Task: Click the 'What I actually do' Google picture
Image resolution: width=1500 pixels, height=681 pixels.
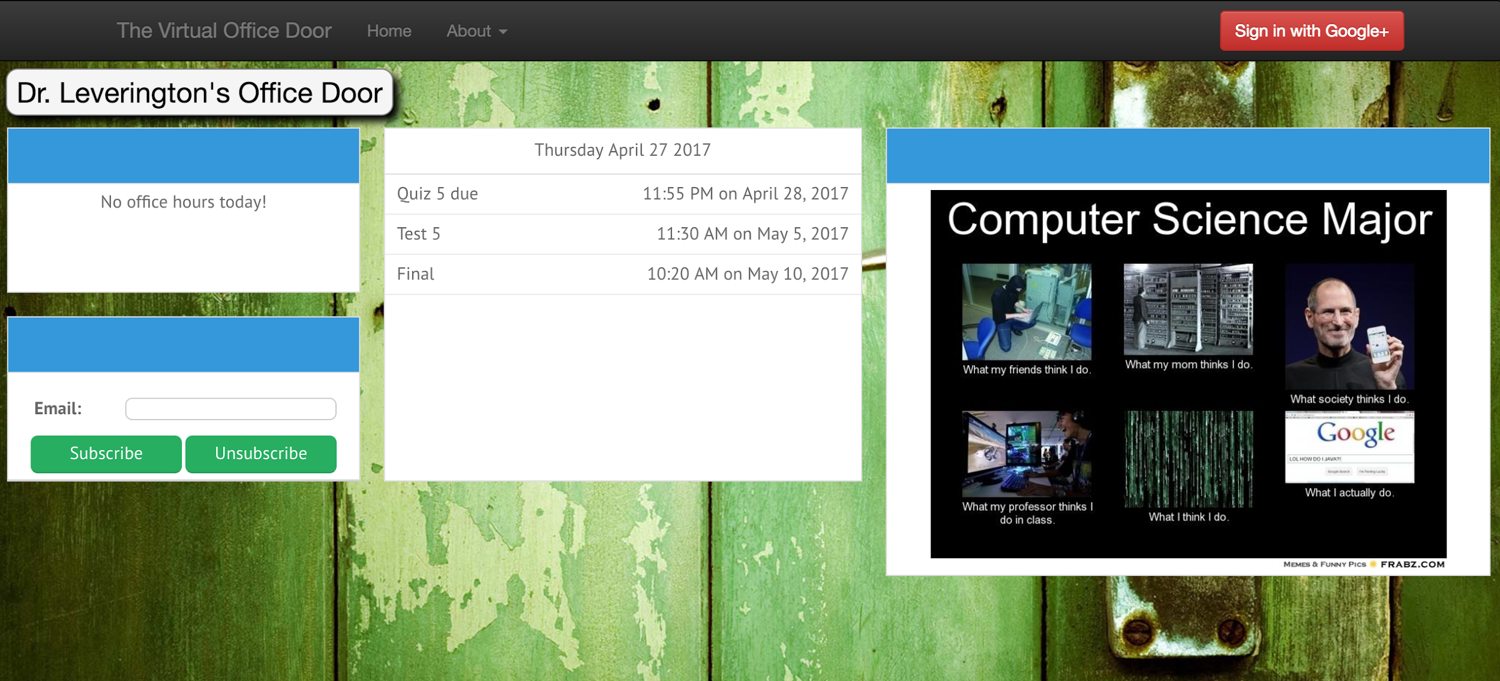Action: [x=1349, y=447]
